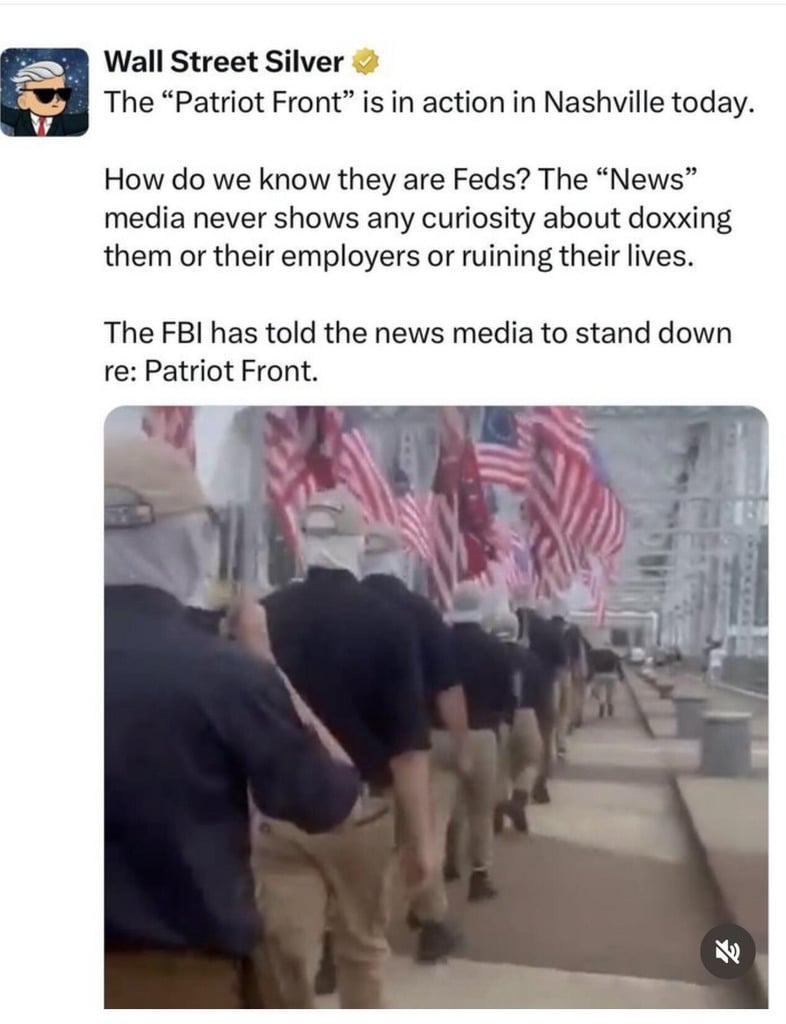Unmute the video with the speaker icon

tap(727, 953)
